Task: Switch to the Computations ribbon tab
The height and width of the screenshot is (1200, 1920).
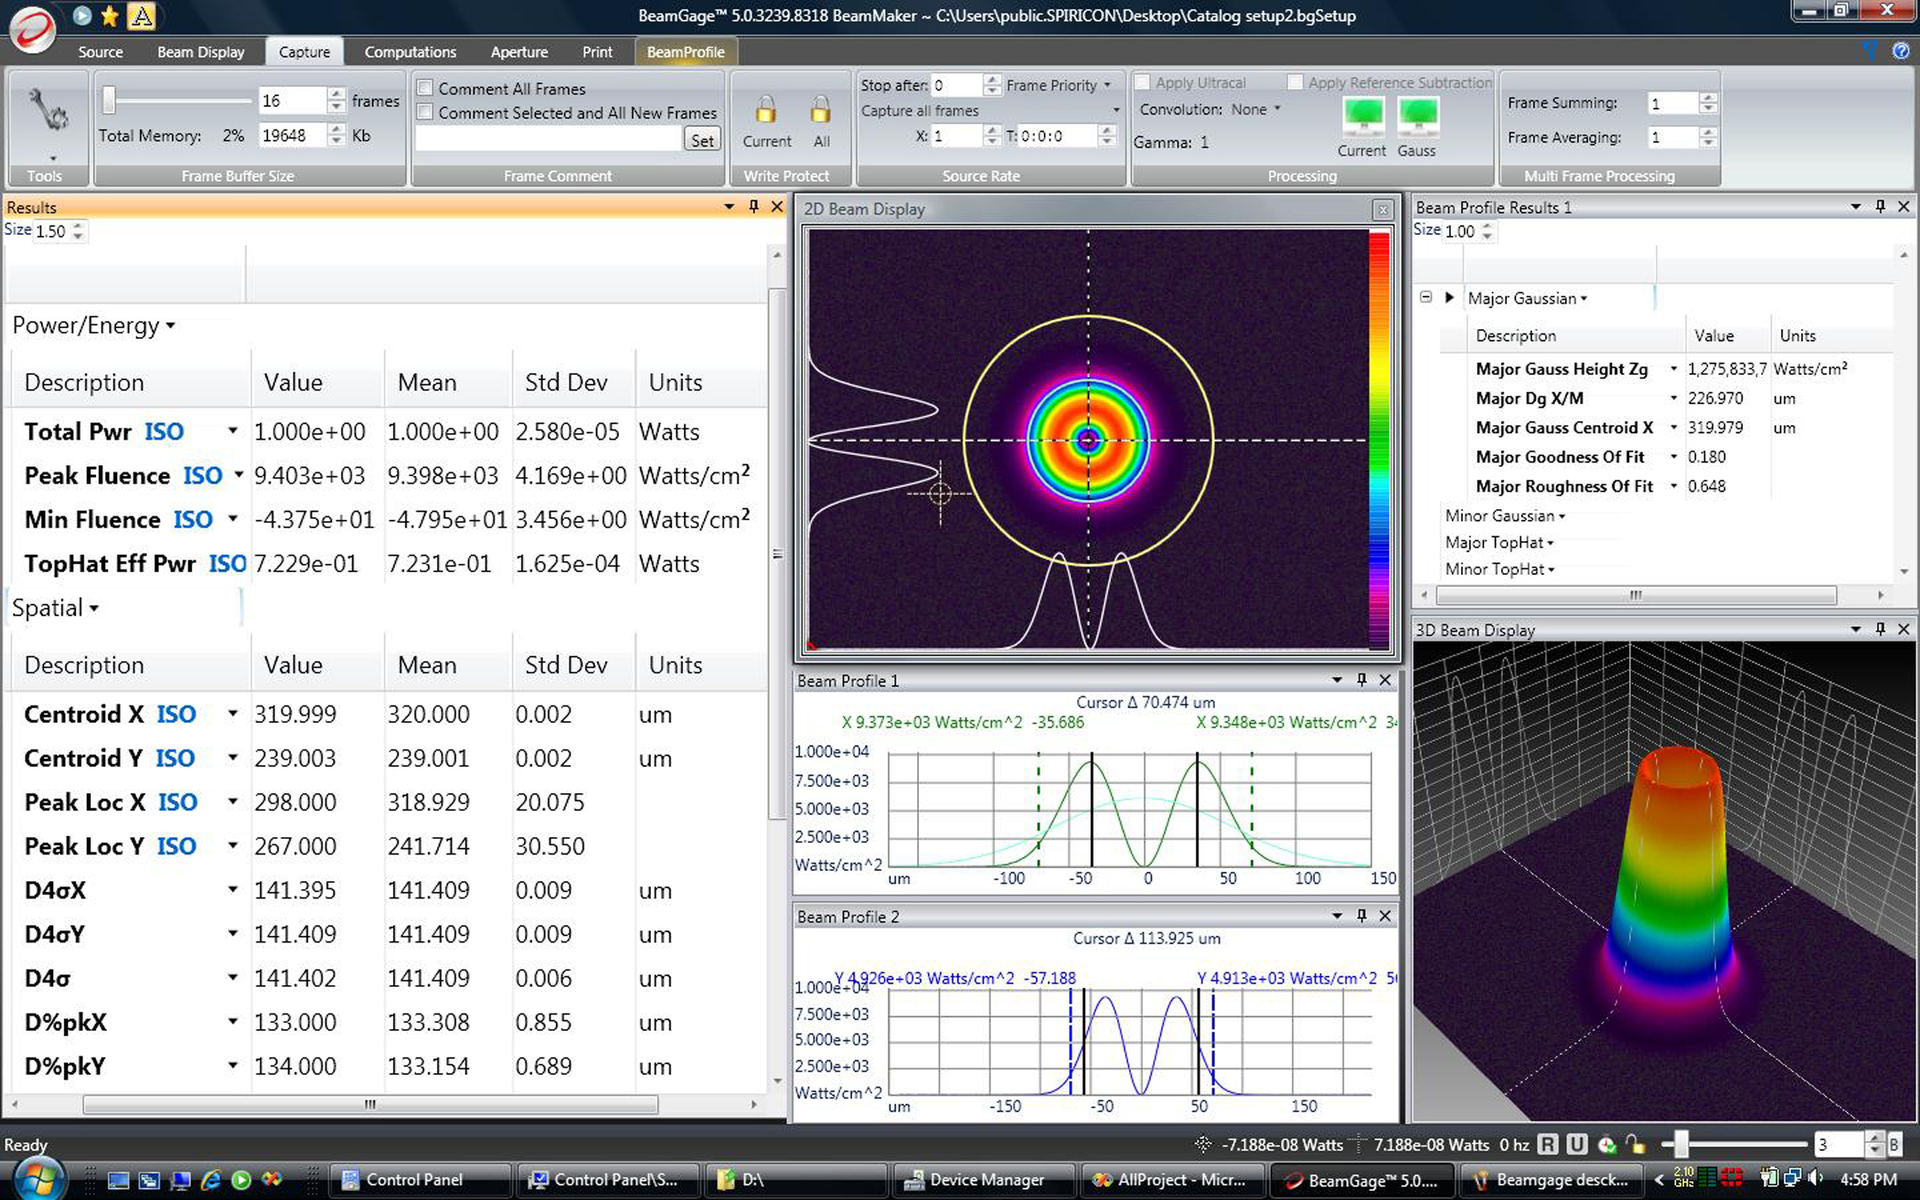Action: tap(410, 52)
